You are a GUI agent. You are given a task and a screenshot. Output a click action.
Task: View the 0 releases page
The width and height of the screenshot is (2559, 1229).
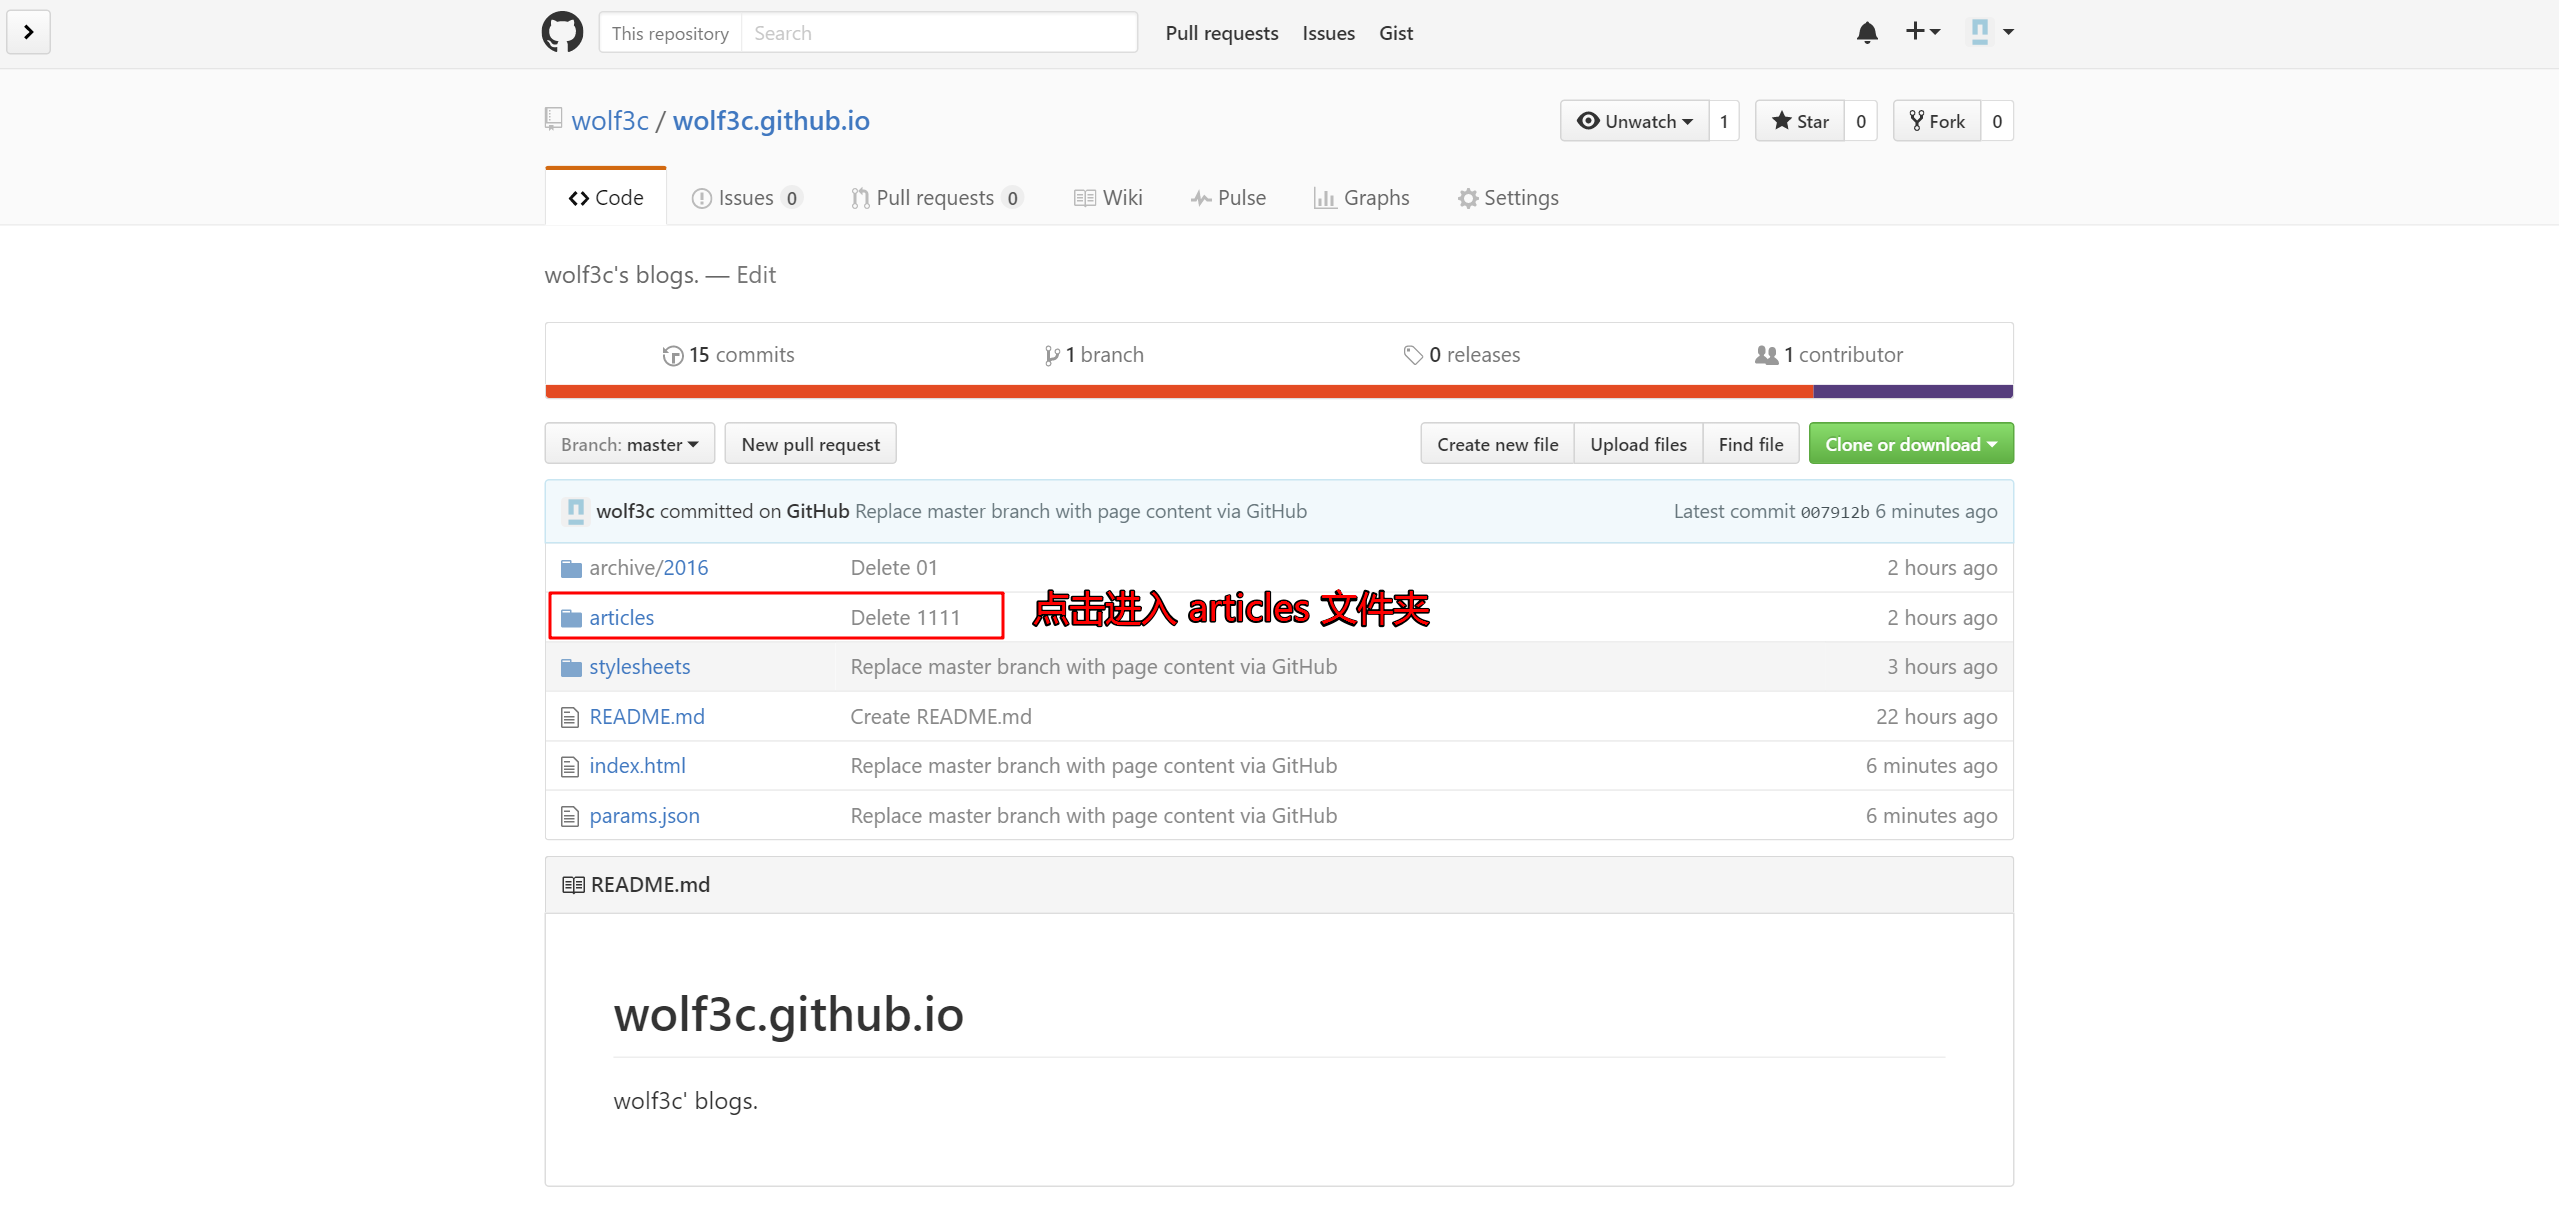pos(1461,355)
